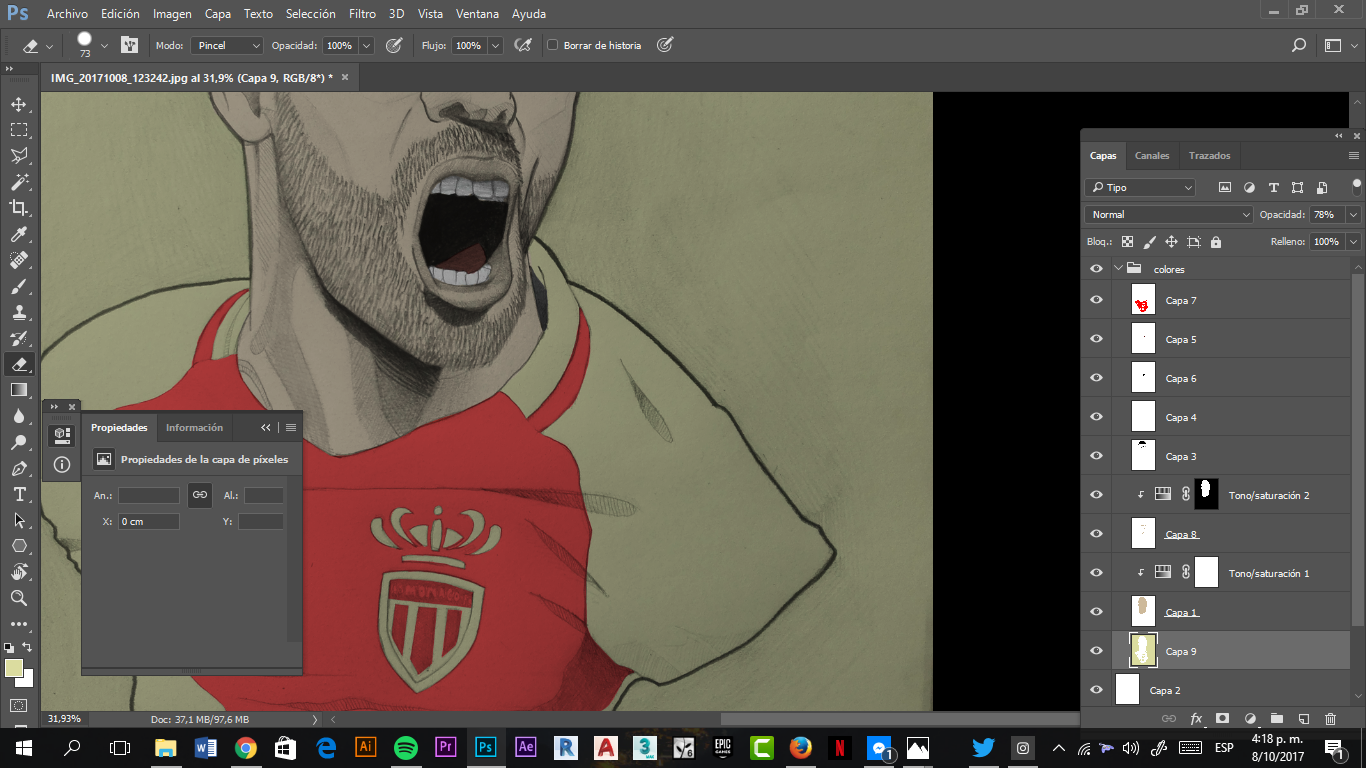Select the Eraser tool in toolbar
The width and height of the screenshot is (1366, 768).
pos(18,364)
